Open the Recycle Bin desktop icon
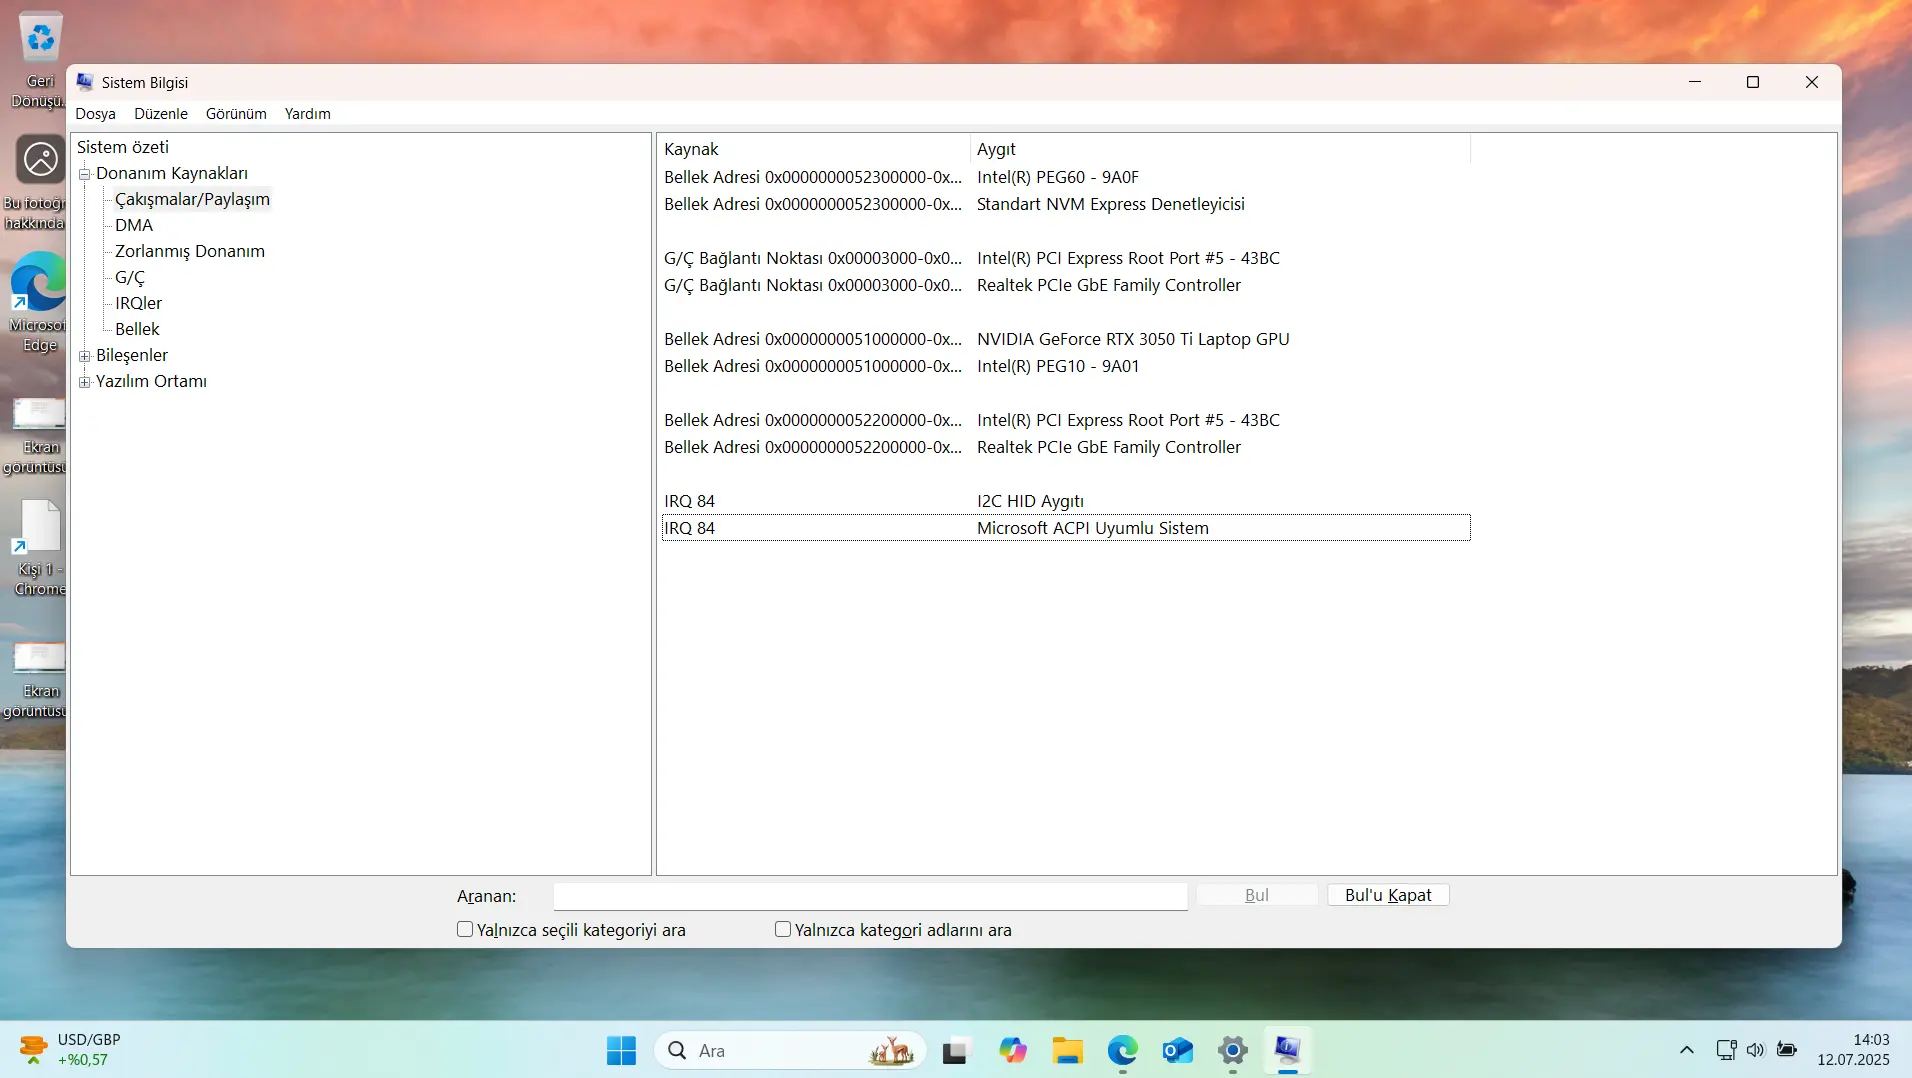Screen dimensions: 1912x1078 pyautogui.click(x=40, y=60)
